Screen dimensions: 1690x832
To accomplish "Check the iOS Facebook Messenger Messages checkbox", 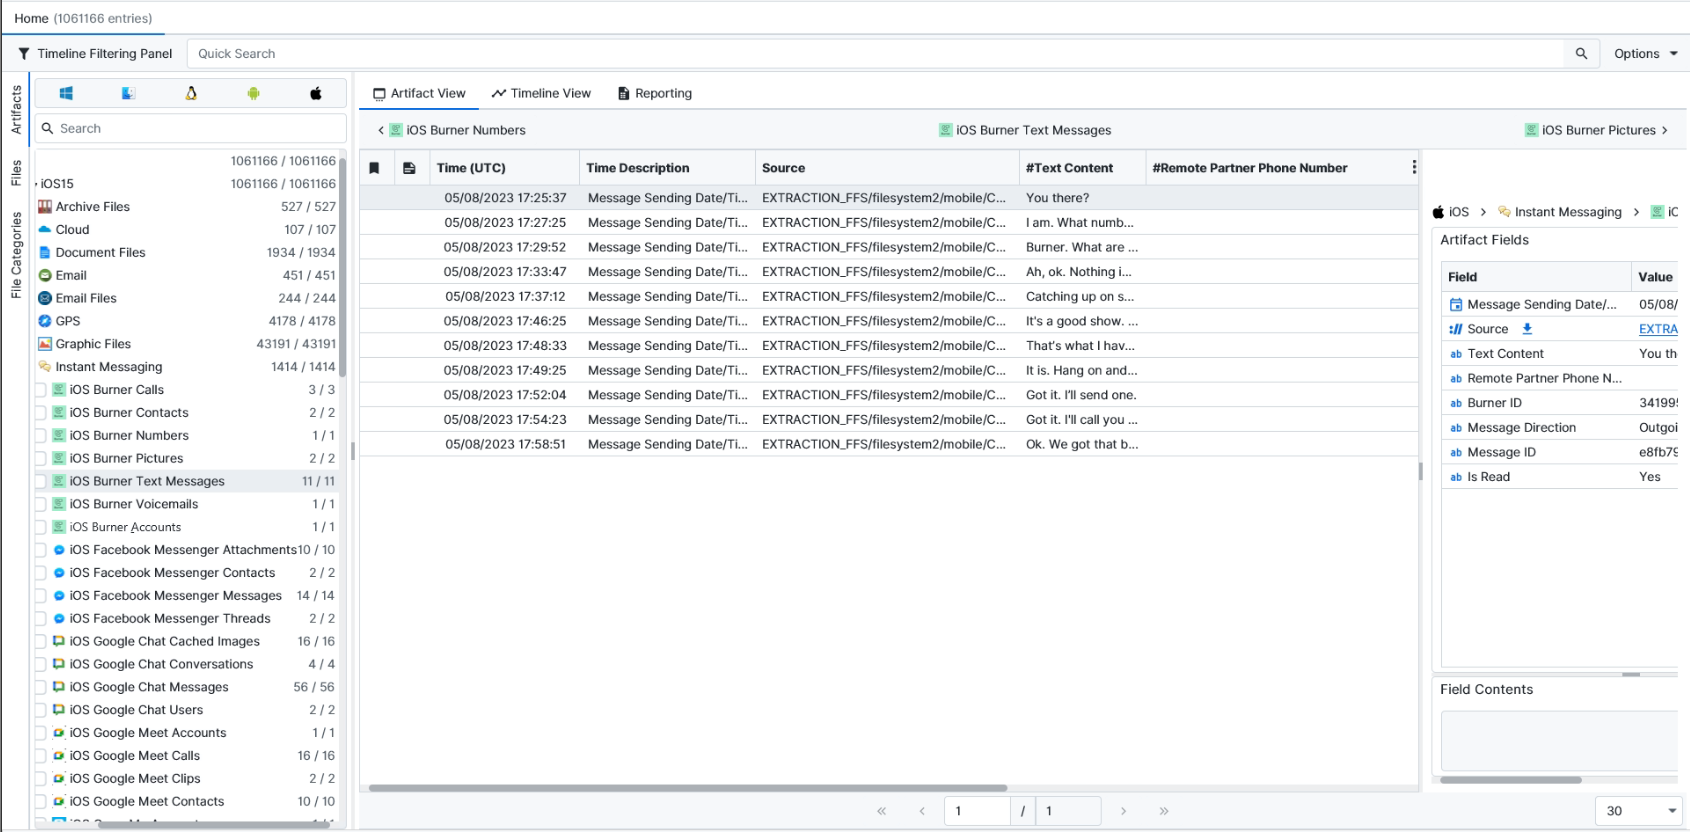I will (x=41, y=596).
